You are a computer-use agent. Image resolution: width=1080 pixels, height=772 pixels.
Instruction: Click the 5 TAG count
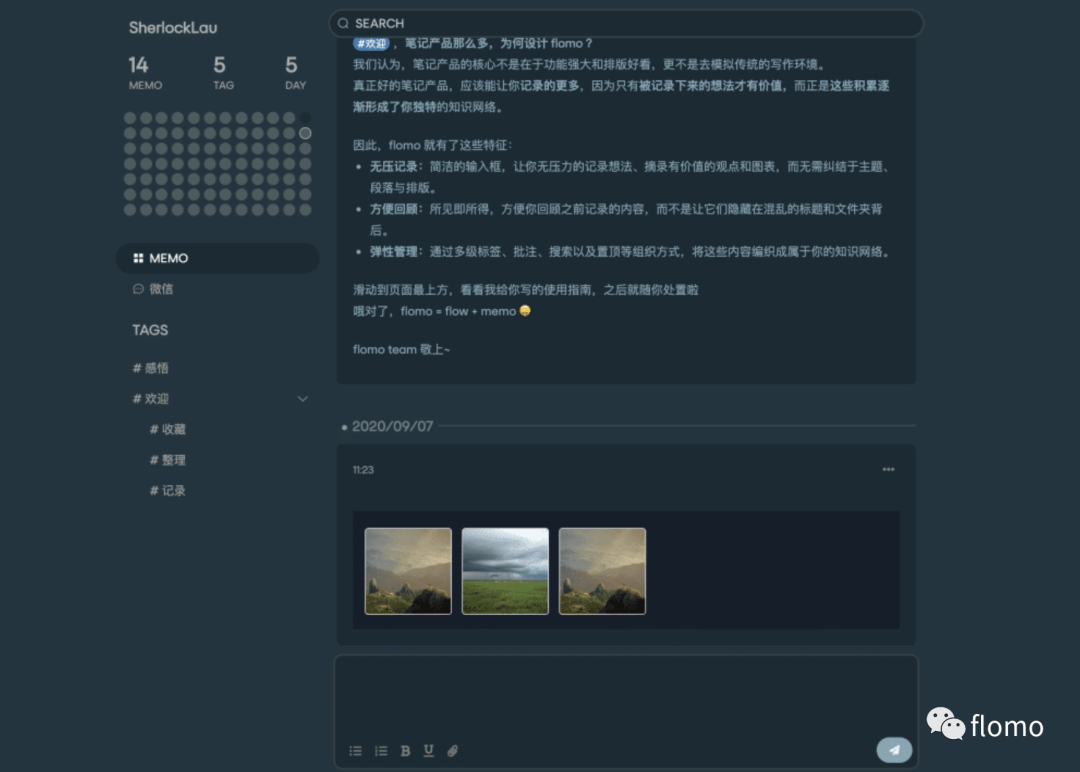coord(223,73)
